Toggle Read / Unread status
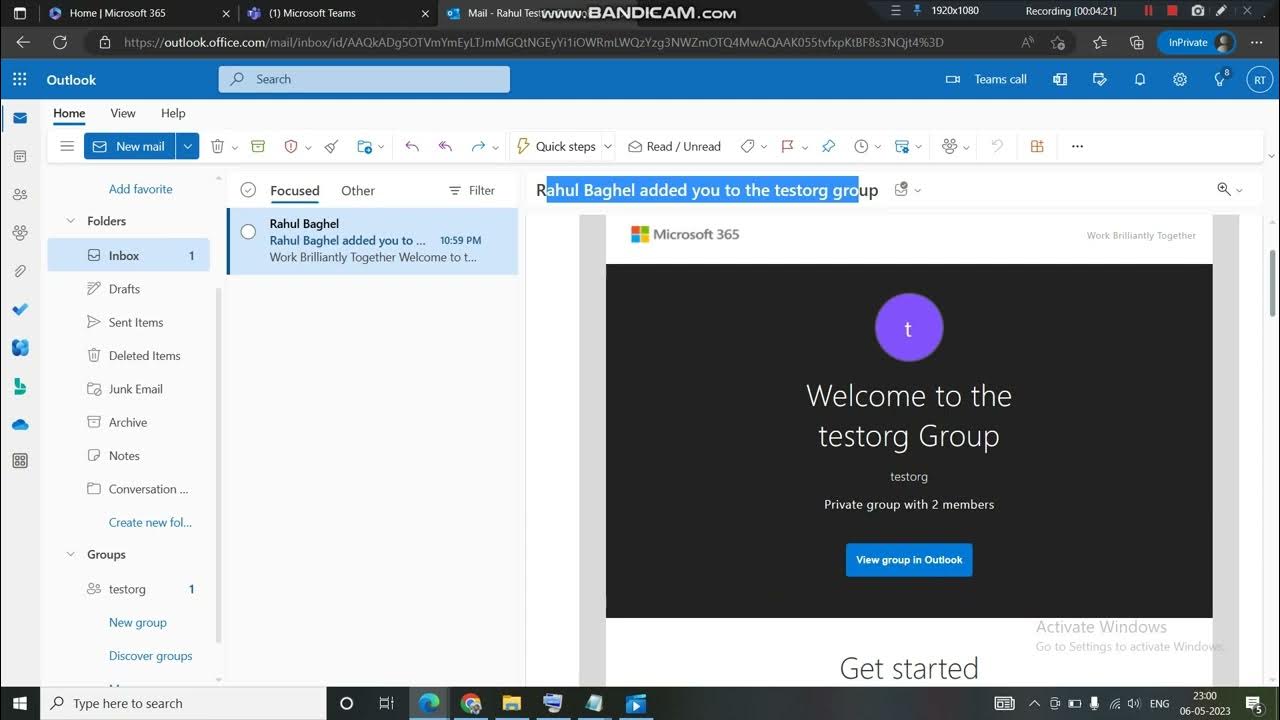 click(x=674, y=146)
